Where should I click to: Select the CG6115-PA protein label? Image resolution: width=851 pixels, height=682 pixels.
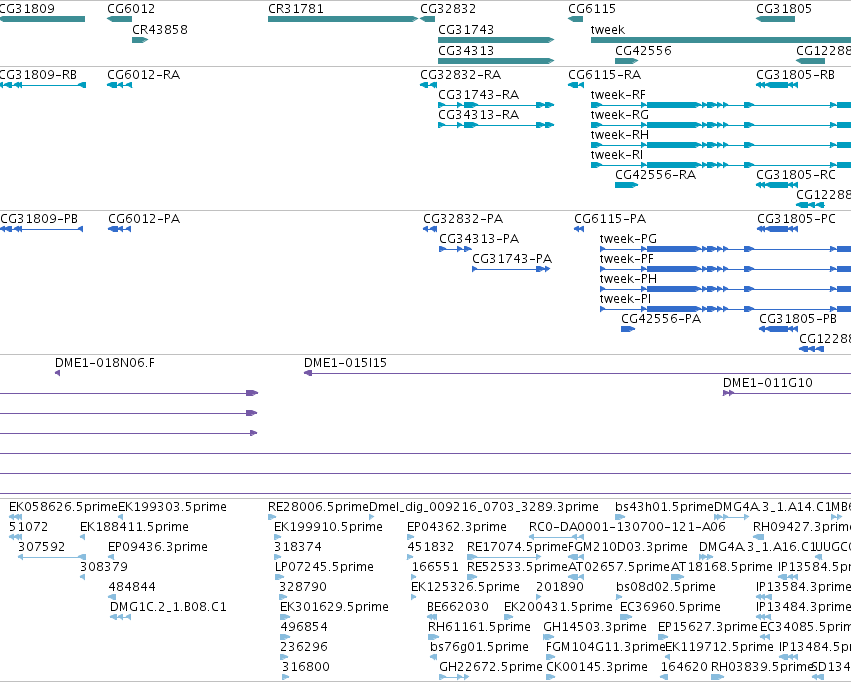click(610, 219)
